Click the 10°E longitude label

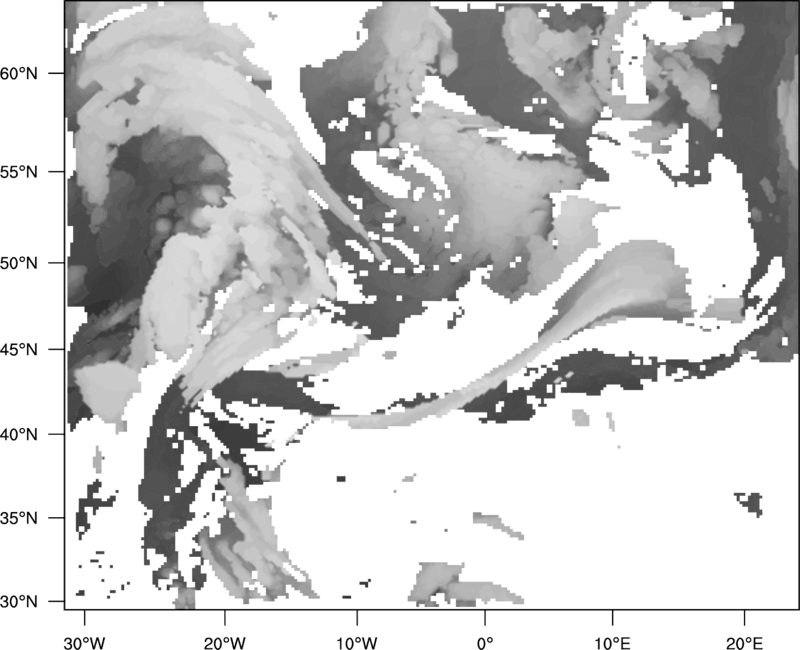pos(612,643)
